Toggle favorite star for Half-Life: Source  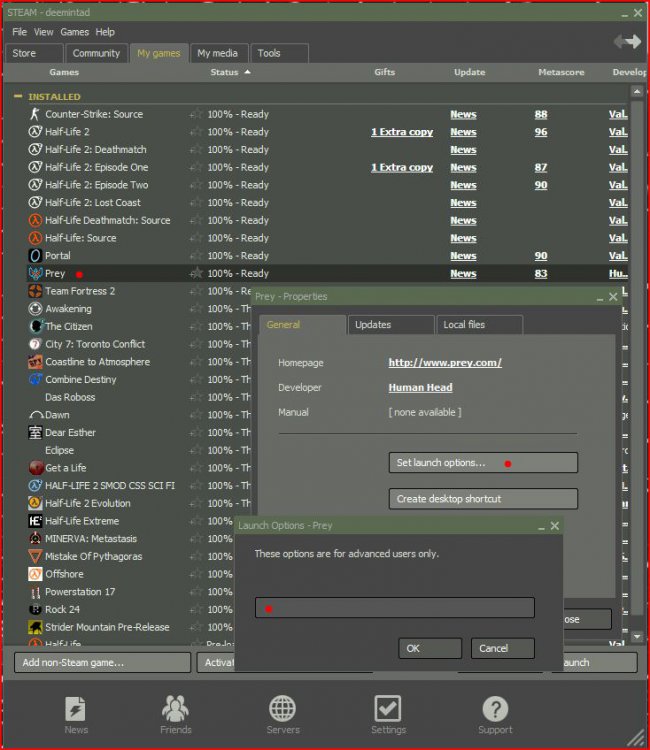pos(196,238)
